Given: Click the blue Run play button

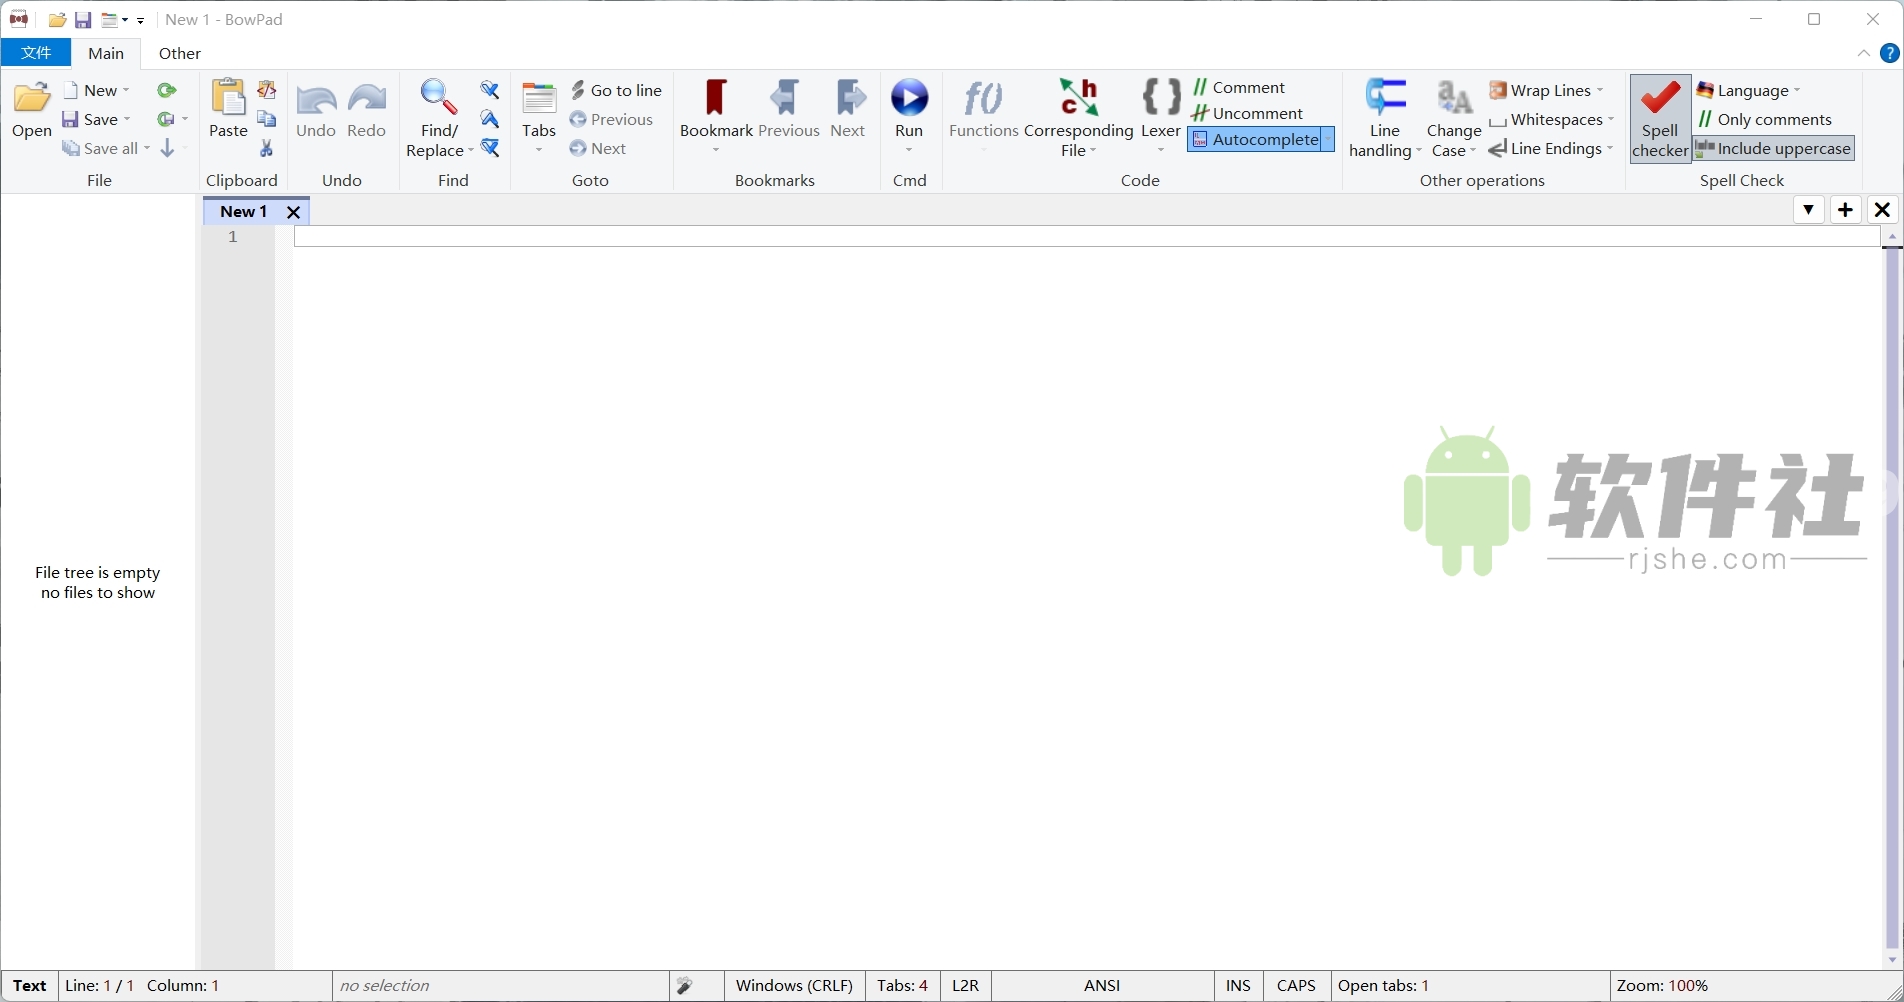Looking at the screenshot, I should pos(909,100).
